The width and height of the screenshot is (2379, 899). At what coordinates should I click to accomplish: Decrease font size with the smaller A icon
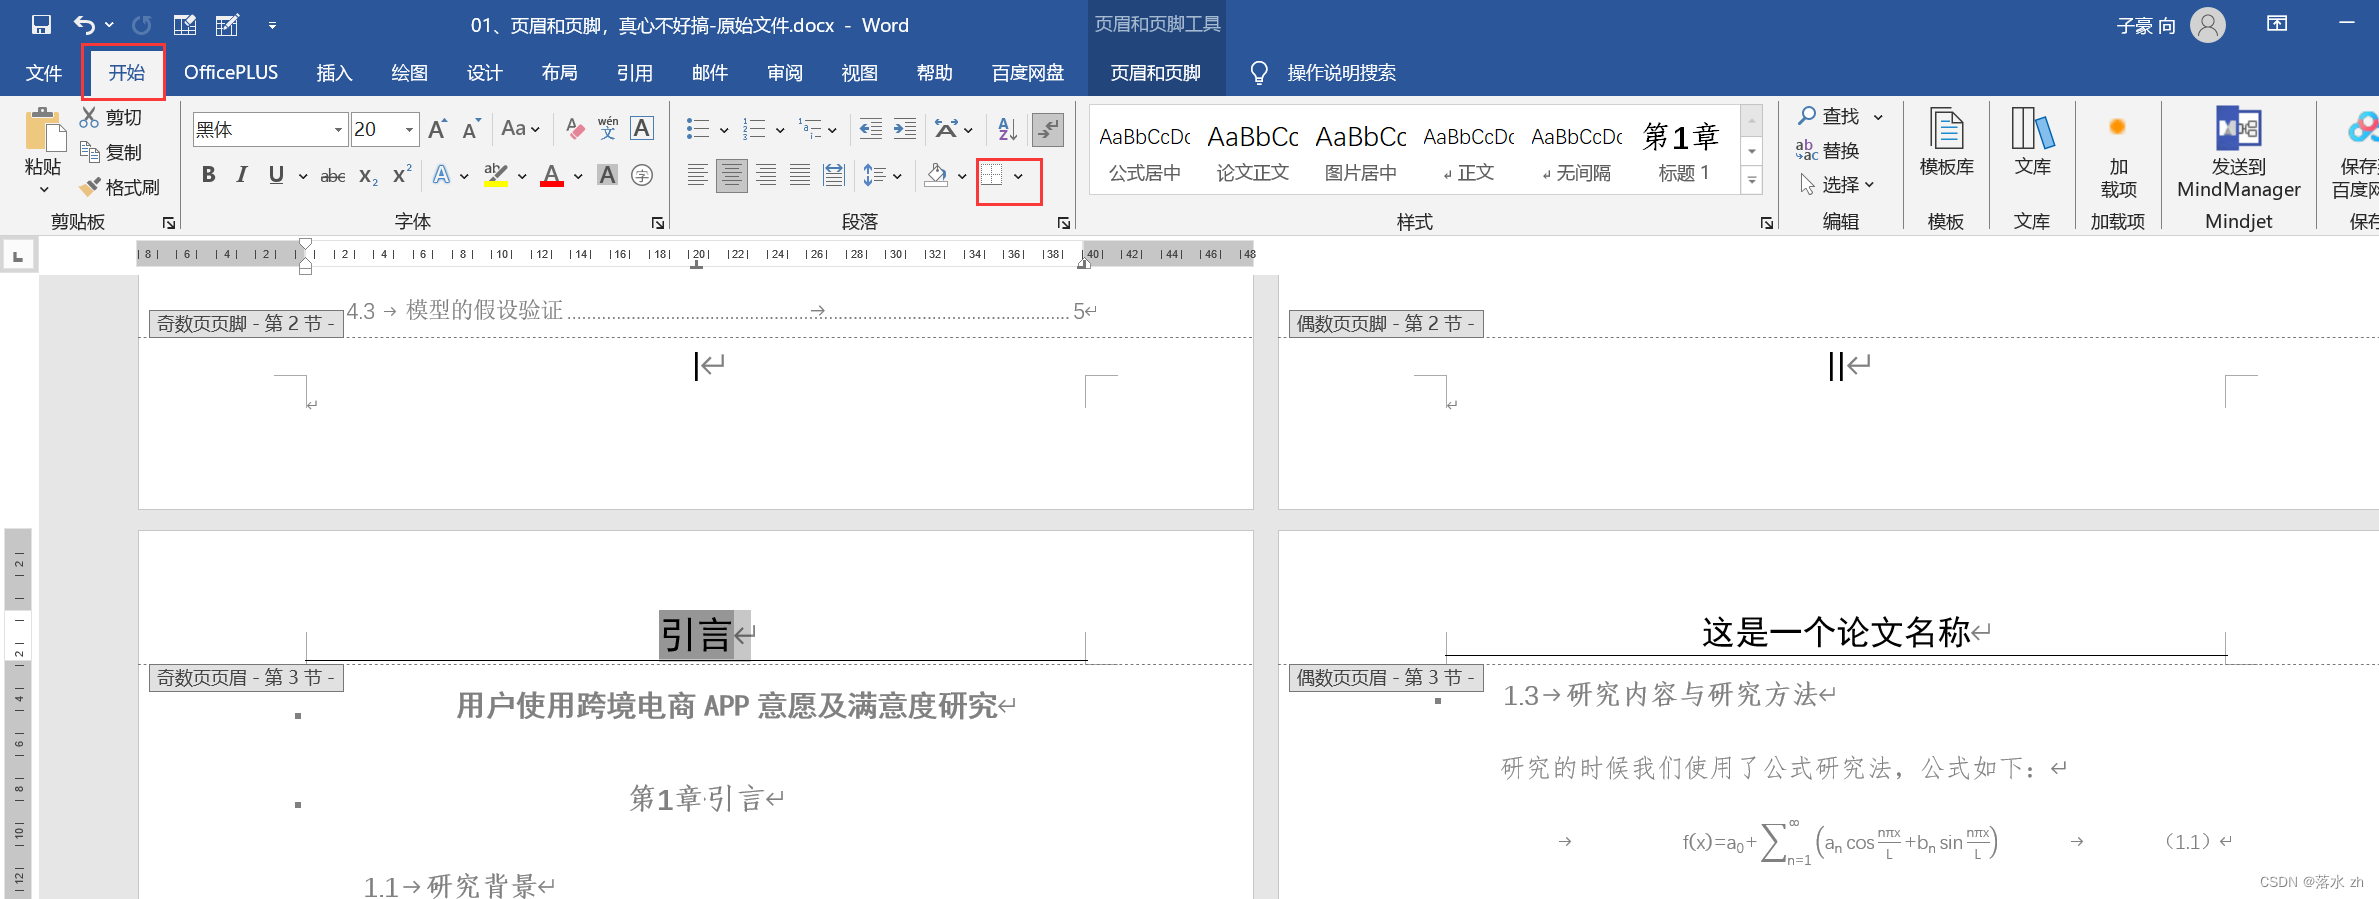click(471, 129)
